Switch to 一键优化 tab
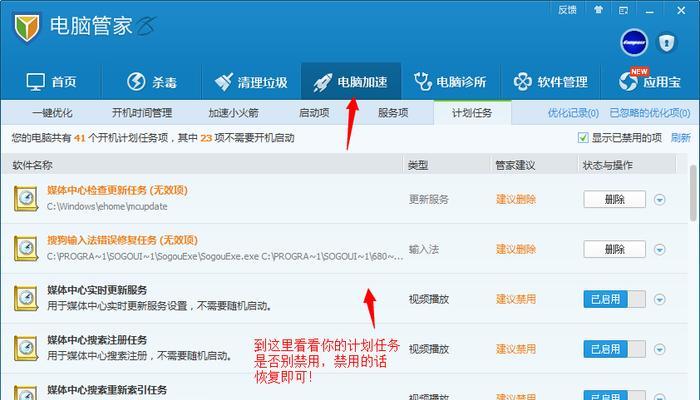 click(x=52, y=113)
